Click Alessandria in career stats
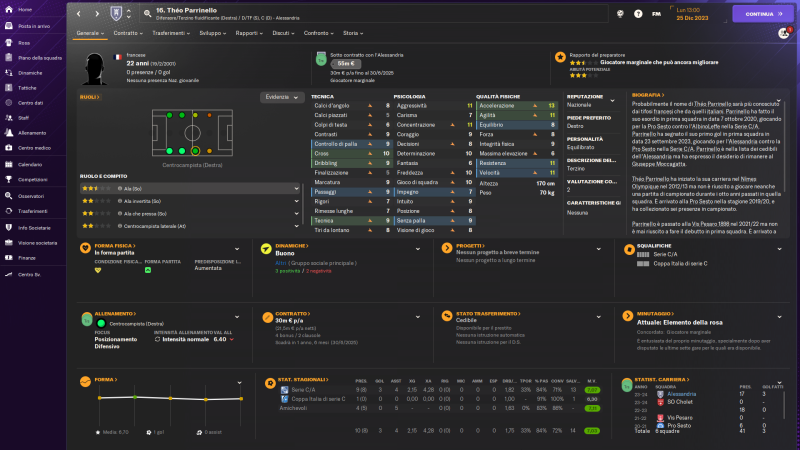 tap(682, 394)
